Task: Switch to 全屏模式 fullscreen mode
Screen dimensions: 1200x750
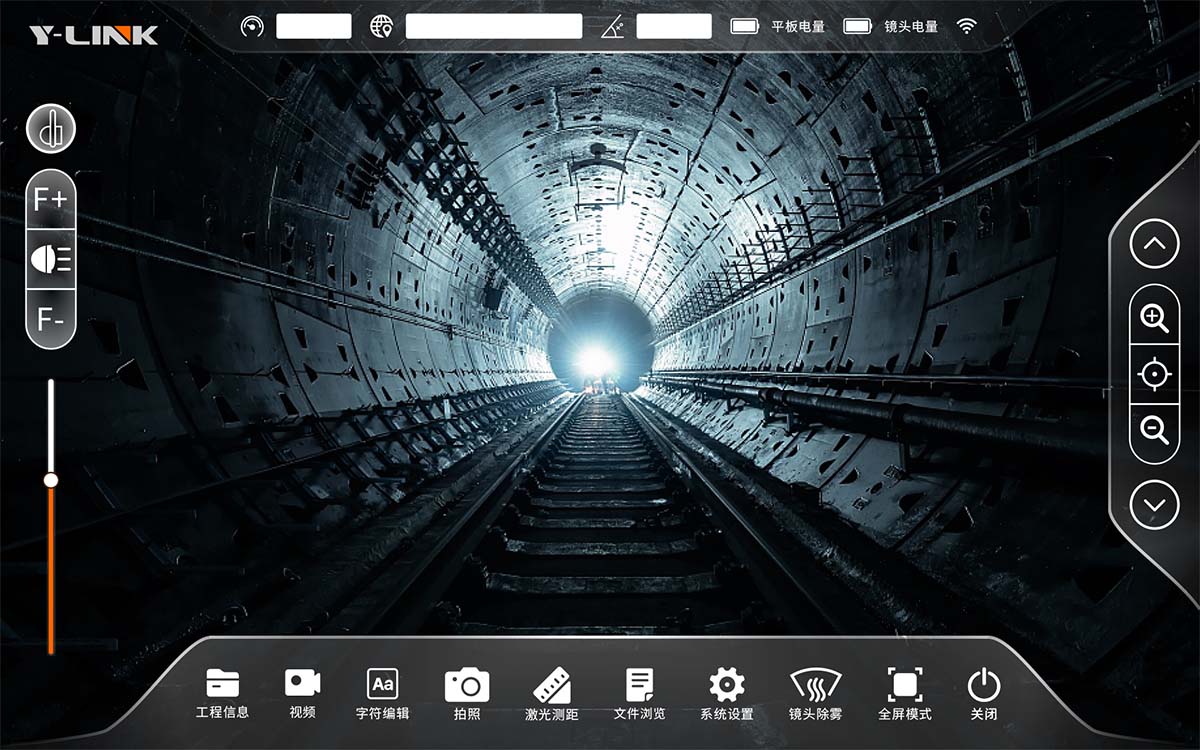Action: (905, 694)
